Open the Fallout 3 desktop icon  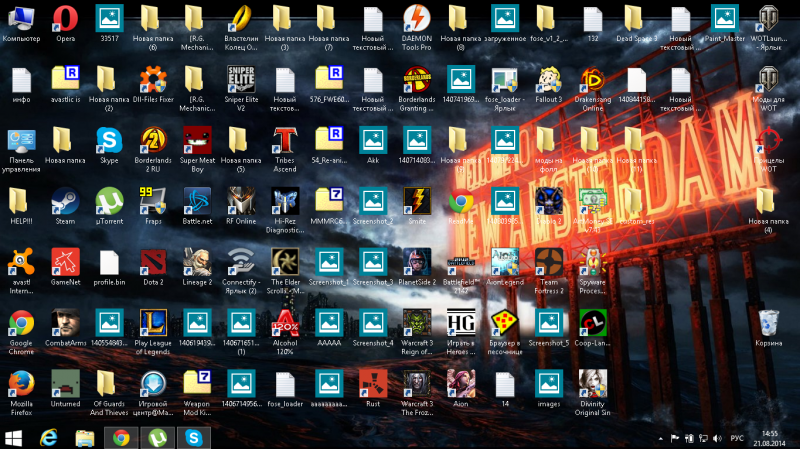pyautogui.click(x=548, y=80)
